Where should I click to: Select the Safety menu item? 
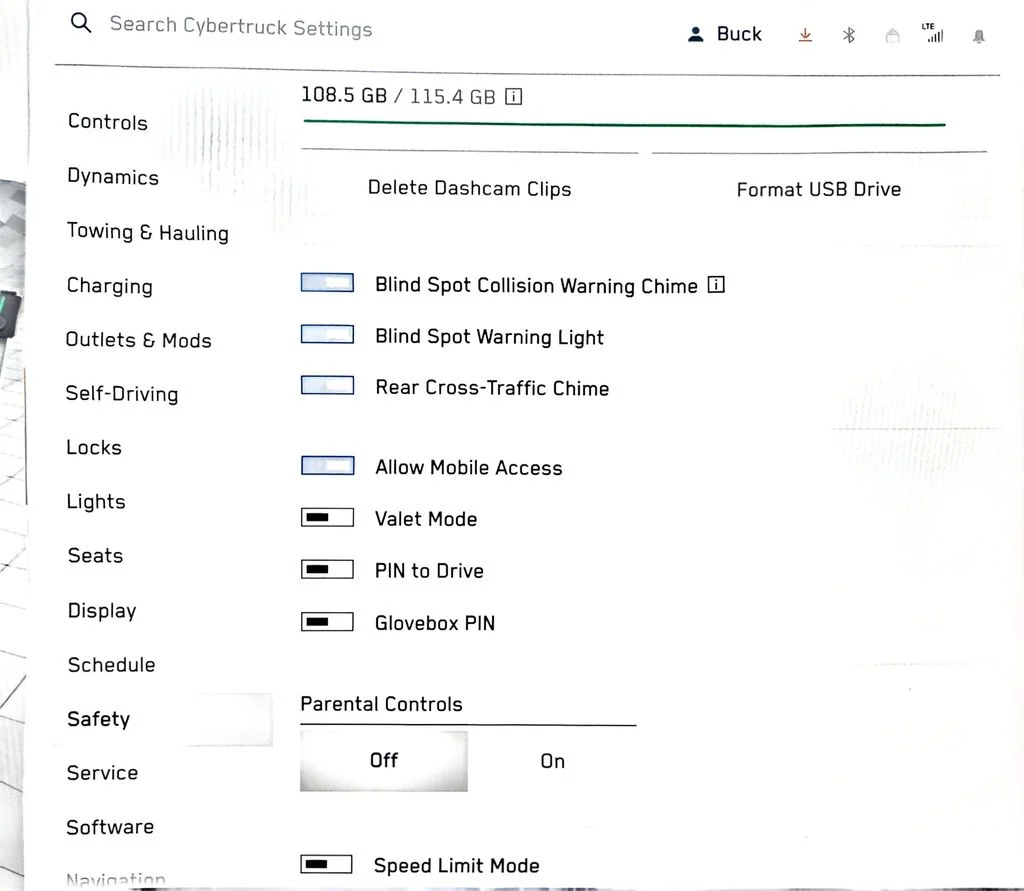[x=99, y=719]
